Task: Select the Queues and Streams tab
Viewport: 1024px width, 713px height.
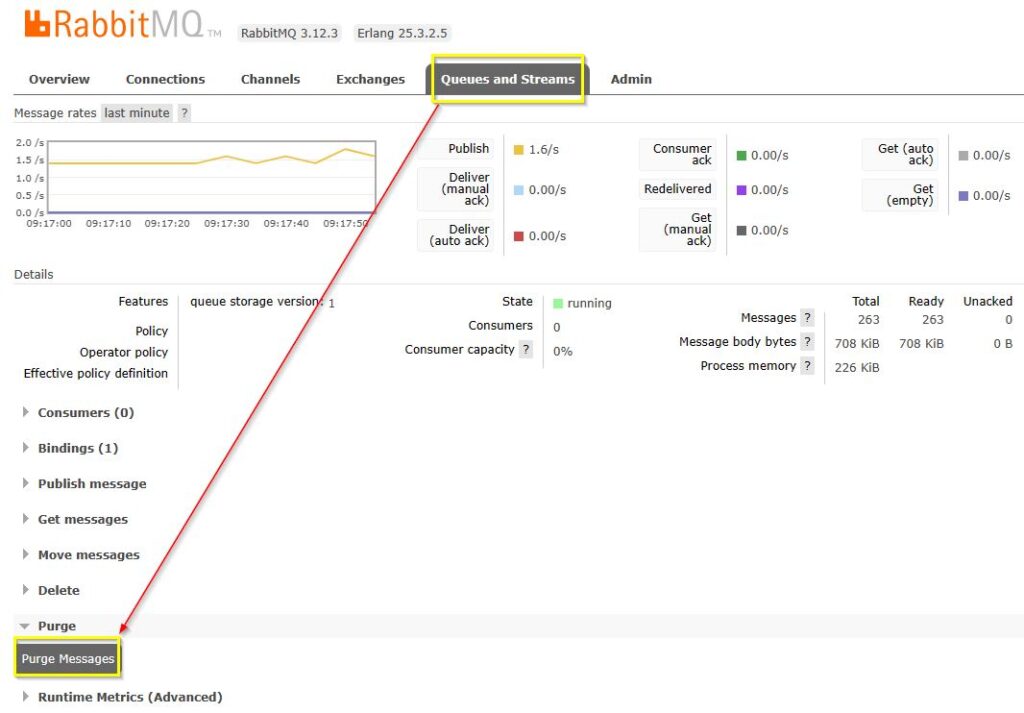Action: point(507,79)
